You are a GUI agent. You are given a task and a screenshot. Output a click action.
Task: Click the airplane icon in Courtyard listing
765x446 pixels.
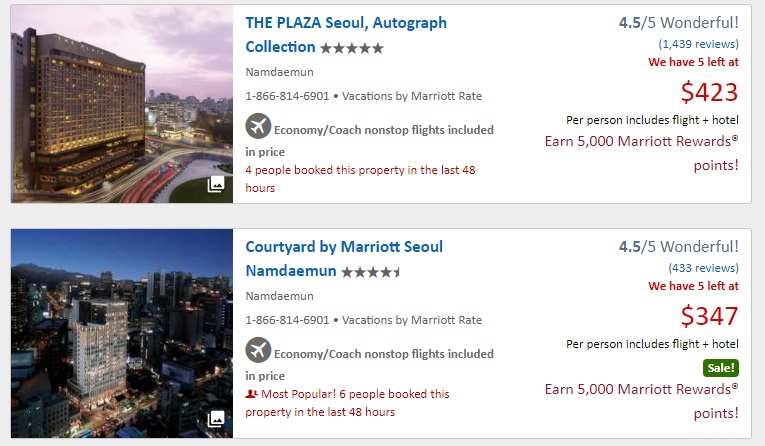[x=258, y=351]
